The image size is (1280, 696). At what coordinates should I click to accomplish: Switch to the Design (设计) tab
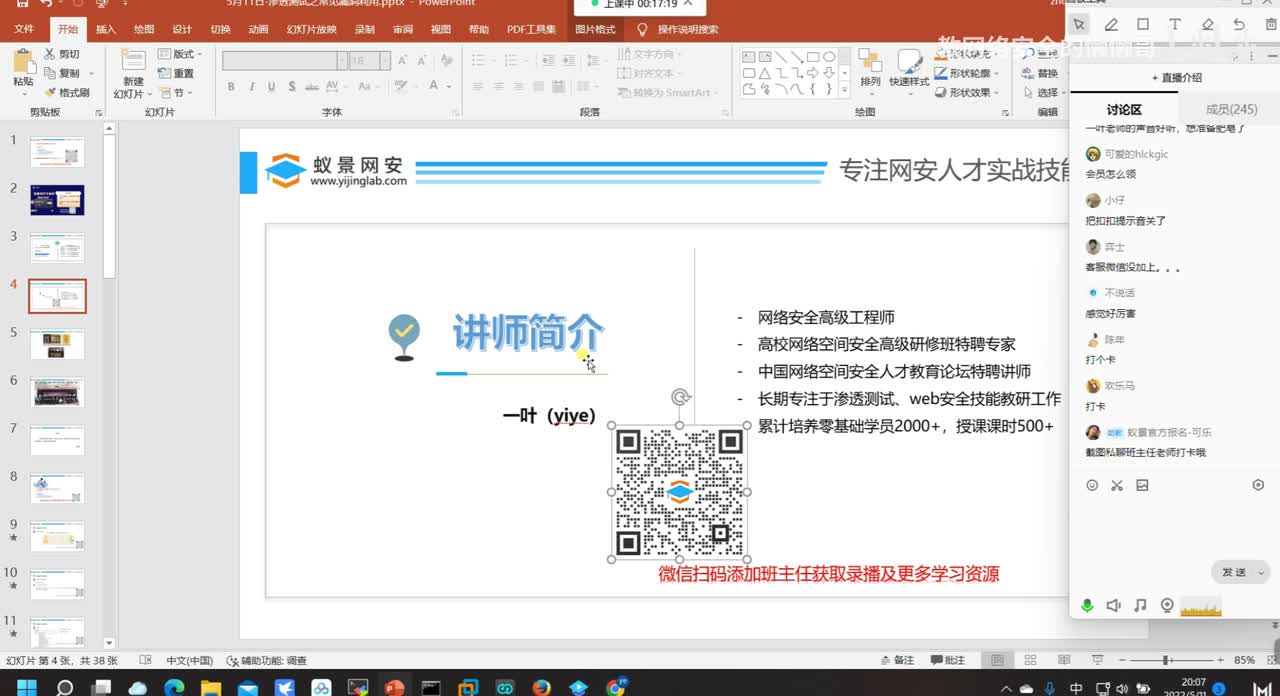point(182,29)
